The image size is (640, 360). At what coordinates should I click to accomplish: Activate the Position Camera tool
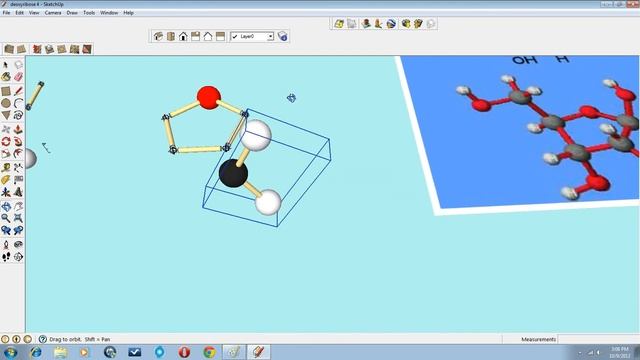tap(6, 244)
